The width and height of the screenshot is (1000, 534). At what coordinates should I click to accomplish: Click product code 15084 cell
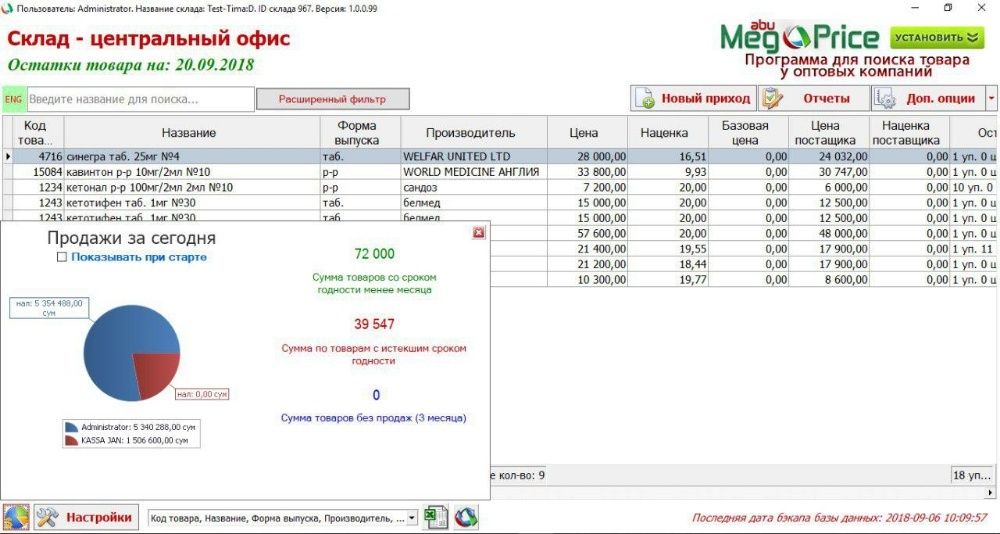click(39, 172)
